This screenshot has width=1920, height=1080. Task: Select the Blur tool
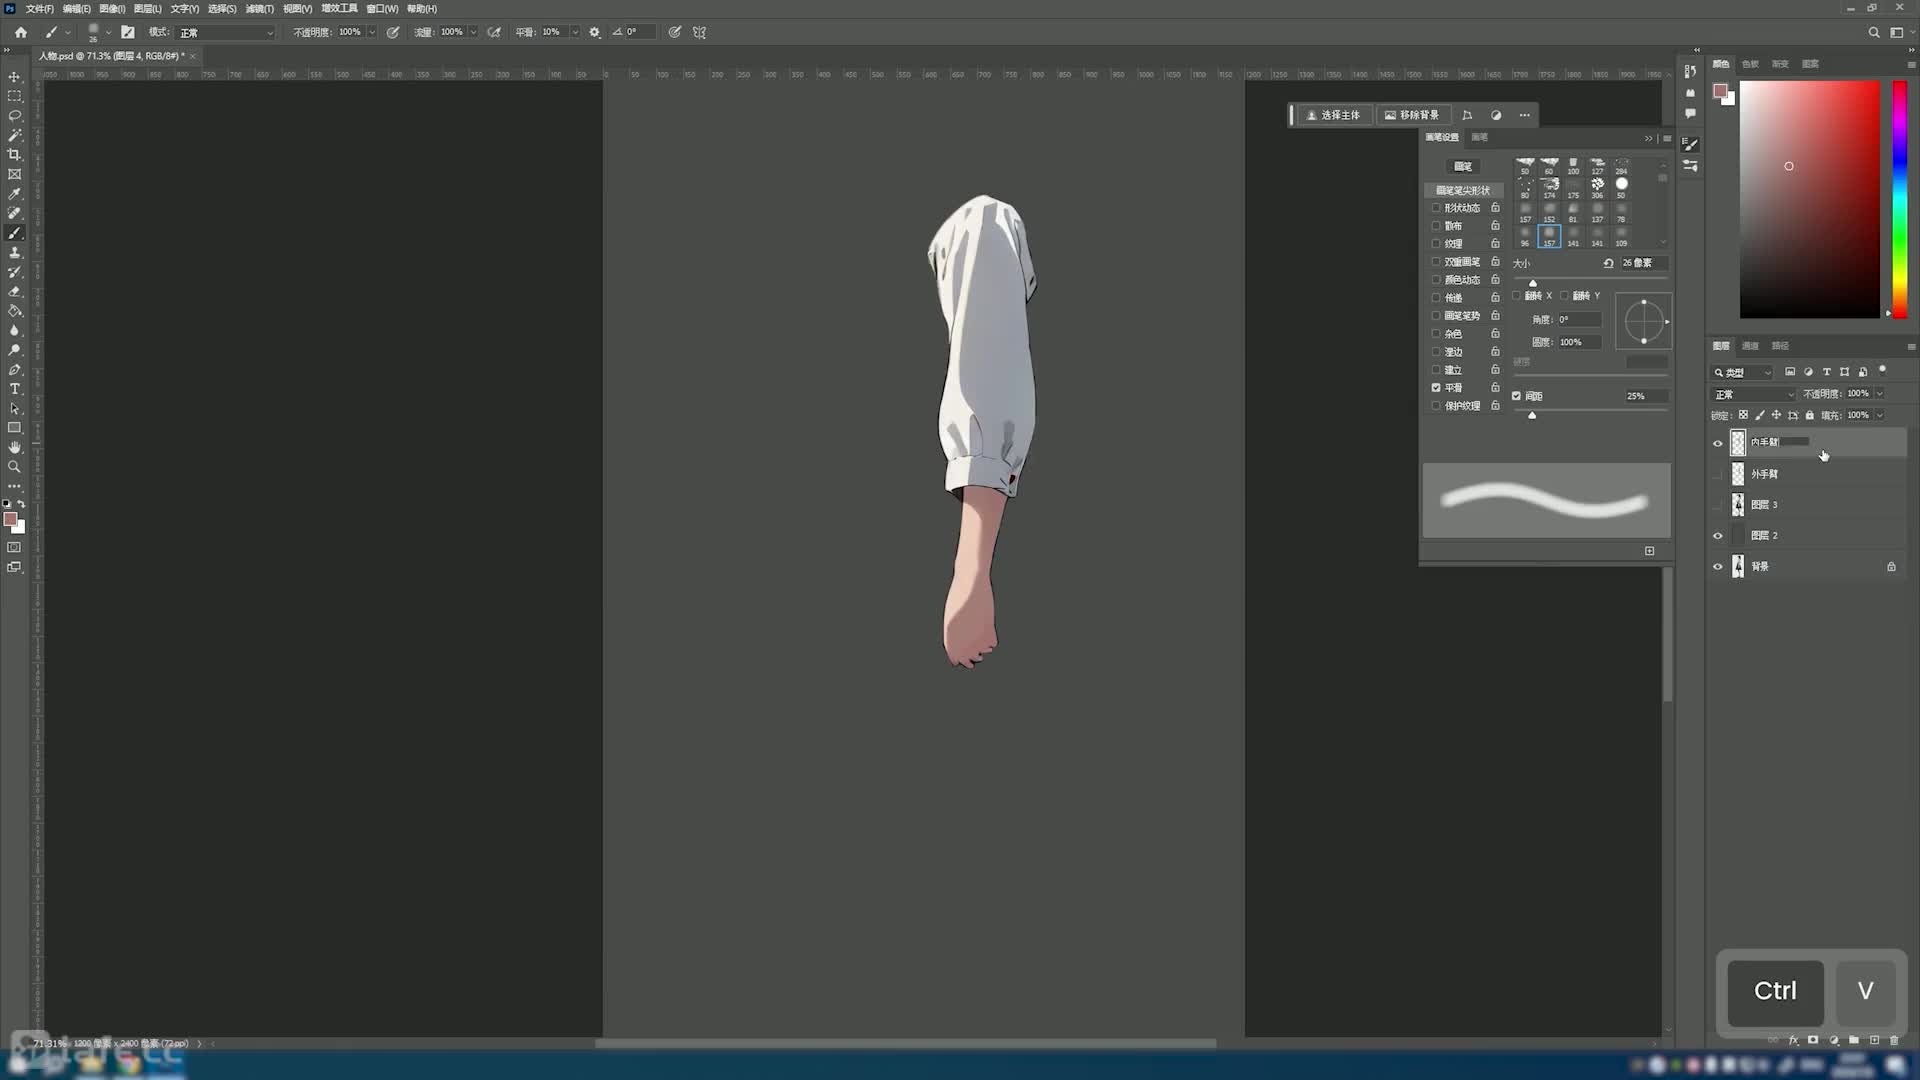point(14,331)
